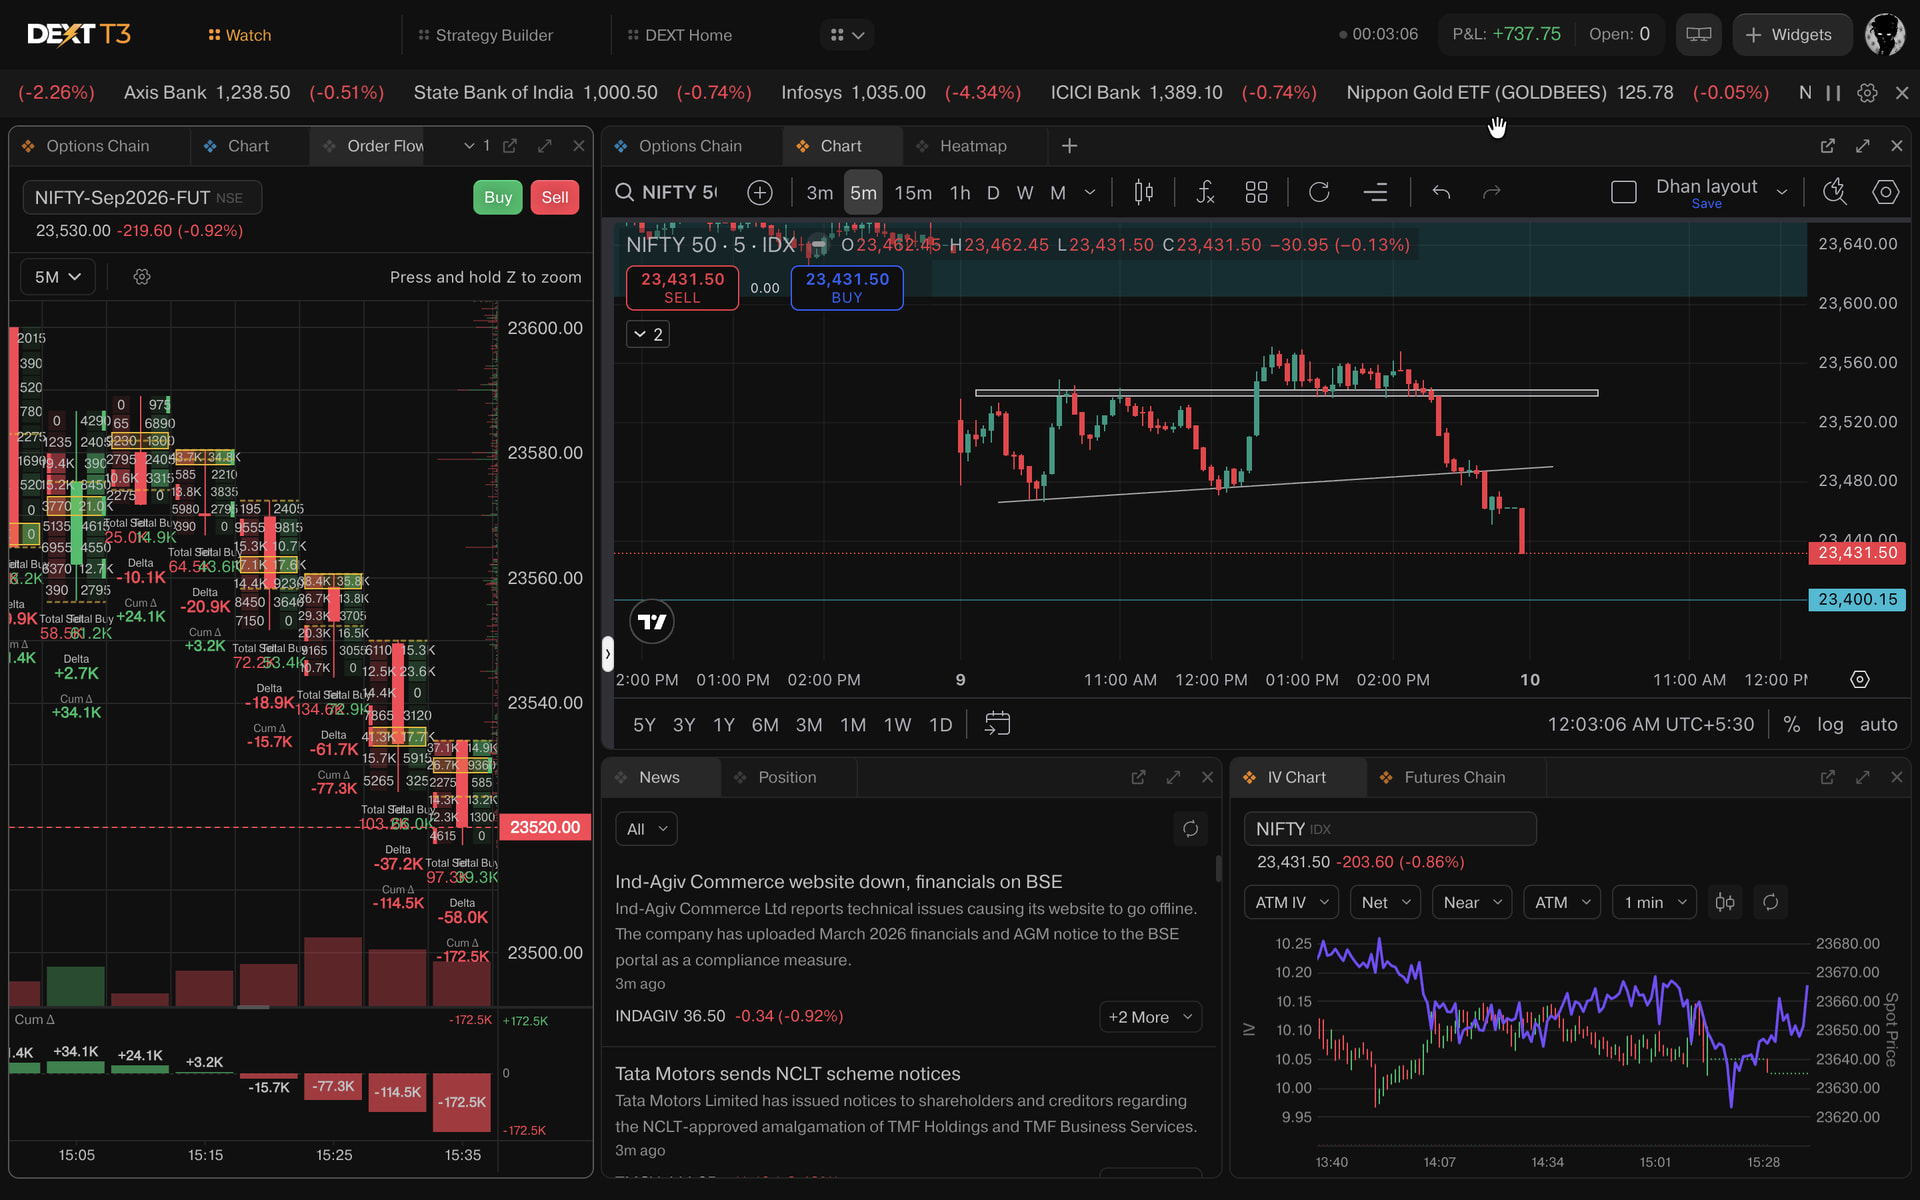Collapse the indicator legend showing 2
Image resolution: width=1920 pixels, height=1200 pixels.
point(648,334)
